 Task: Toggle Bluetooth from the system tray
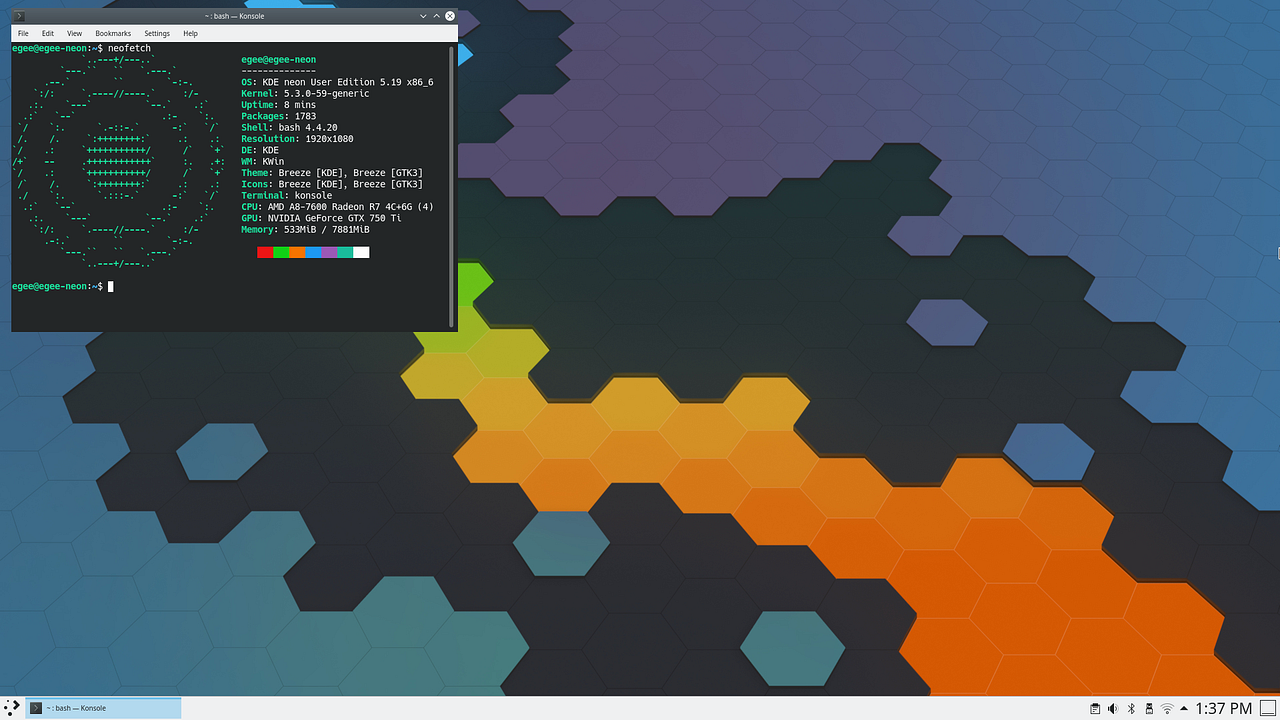[x=1131, y=708]
